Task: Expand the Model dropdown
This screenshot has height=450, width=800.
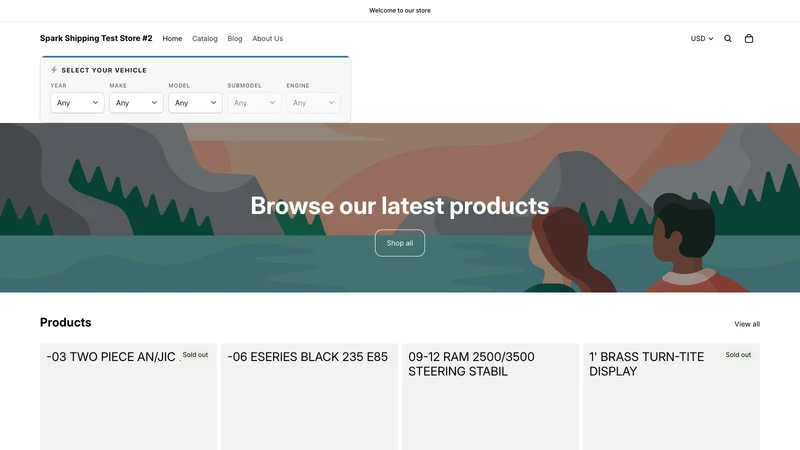Action: [195, 103]
